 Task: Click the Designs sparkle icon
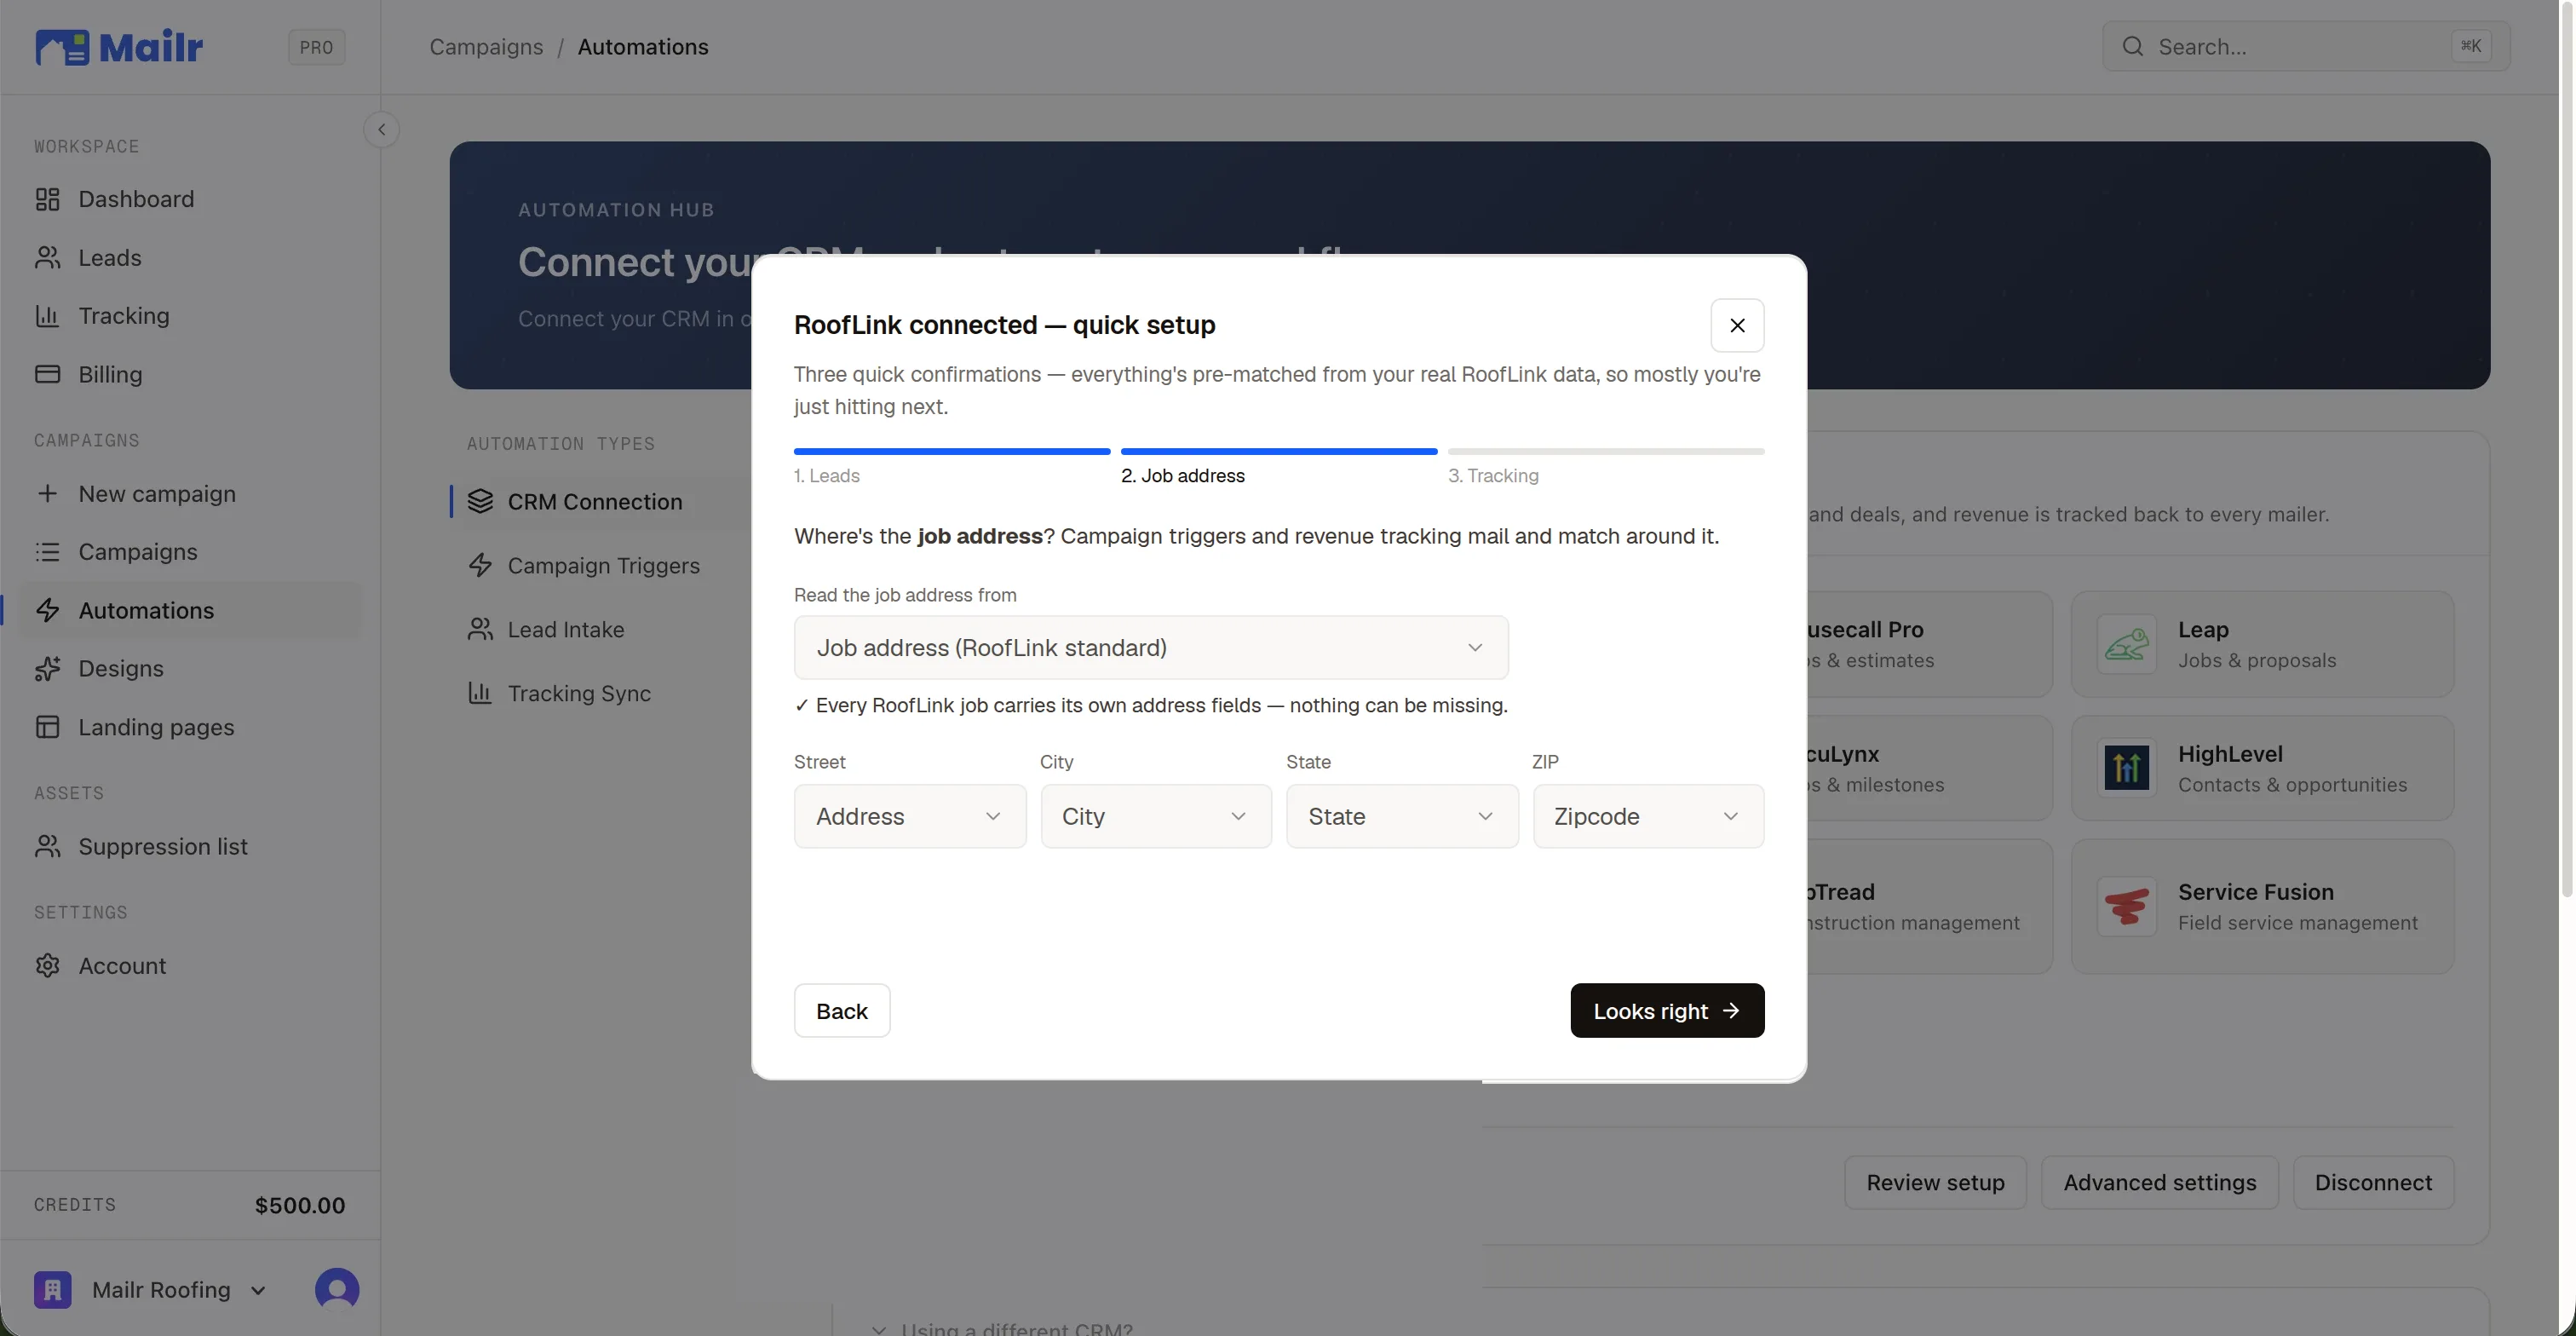(x=47, y=669)
